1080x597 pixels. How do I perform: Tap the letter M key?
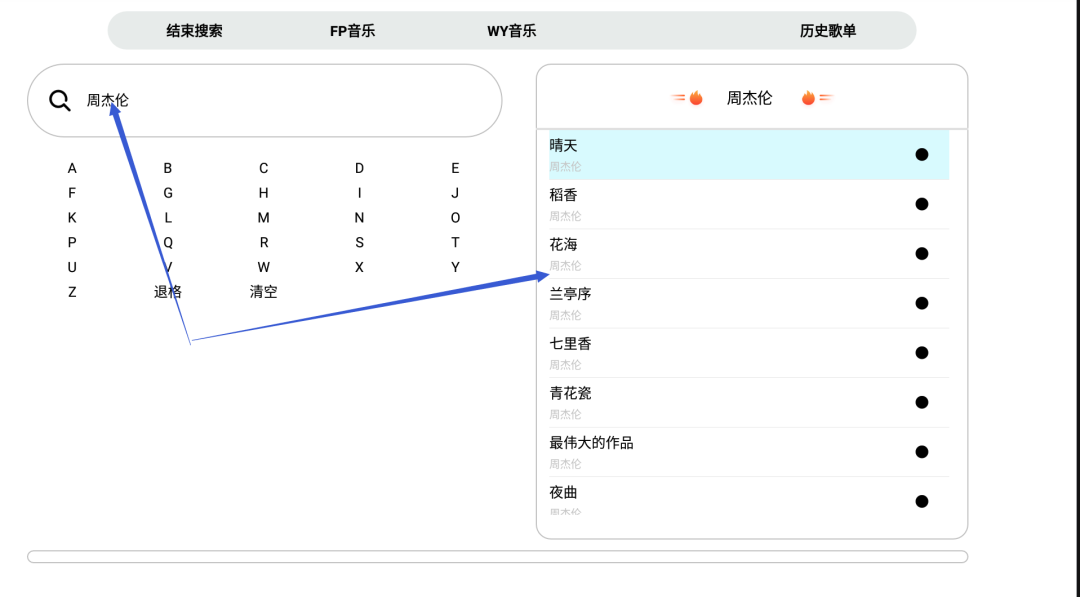tap(263, 218)
